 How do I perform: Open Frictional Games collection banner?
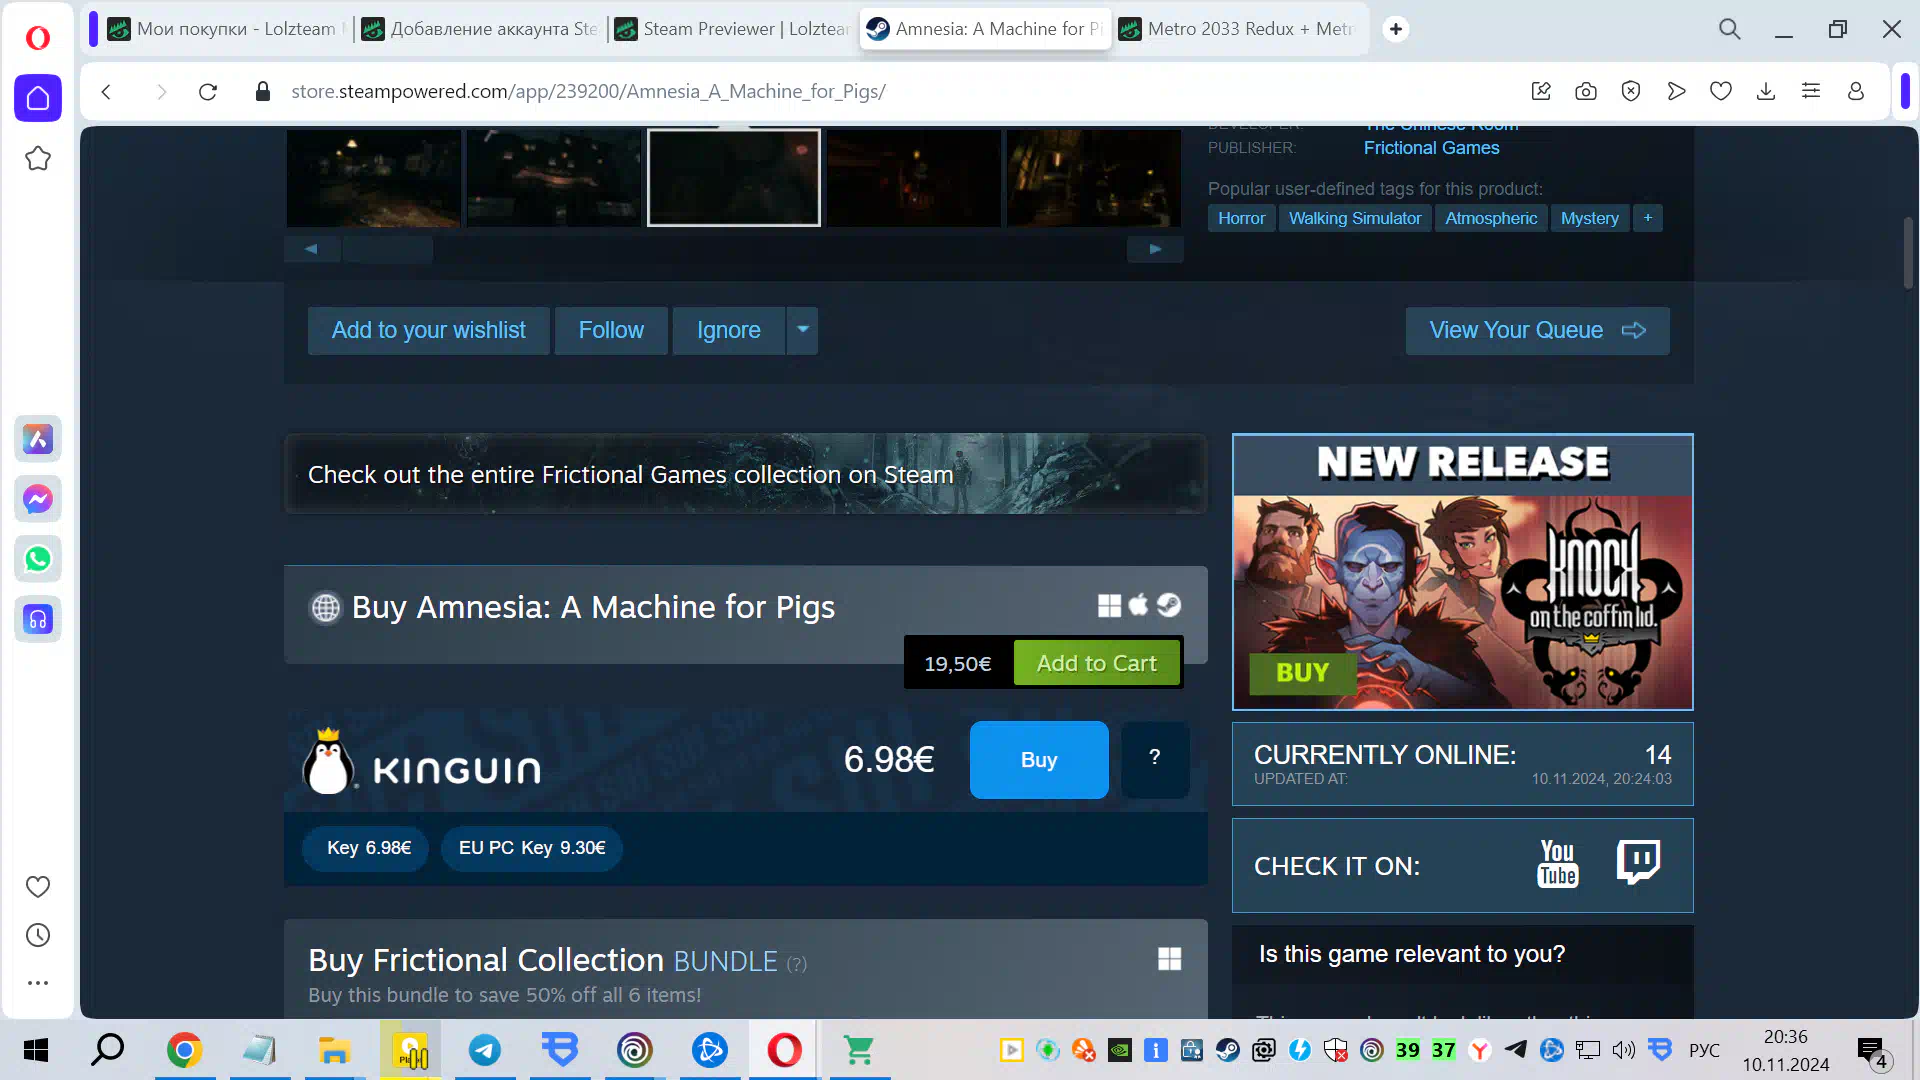745,474
